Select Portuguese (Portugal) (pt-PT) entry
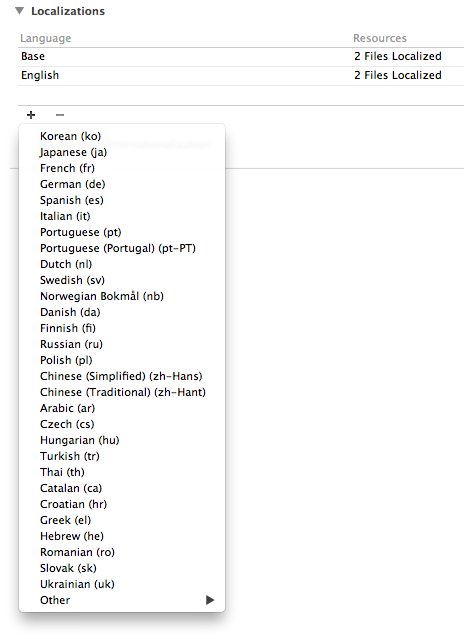 122,248
